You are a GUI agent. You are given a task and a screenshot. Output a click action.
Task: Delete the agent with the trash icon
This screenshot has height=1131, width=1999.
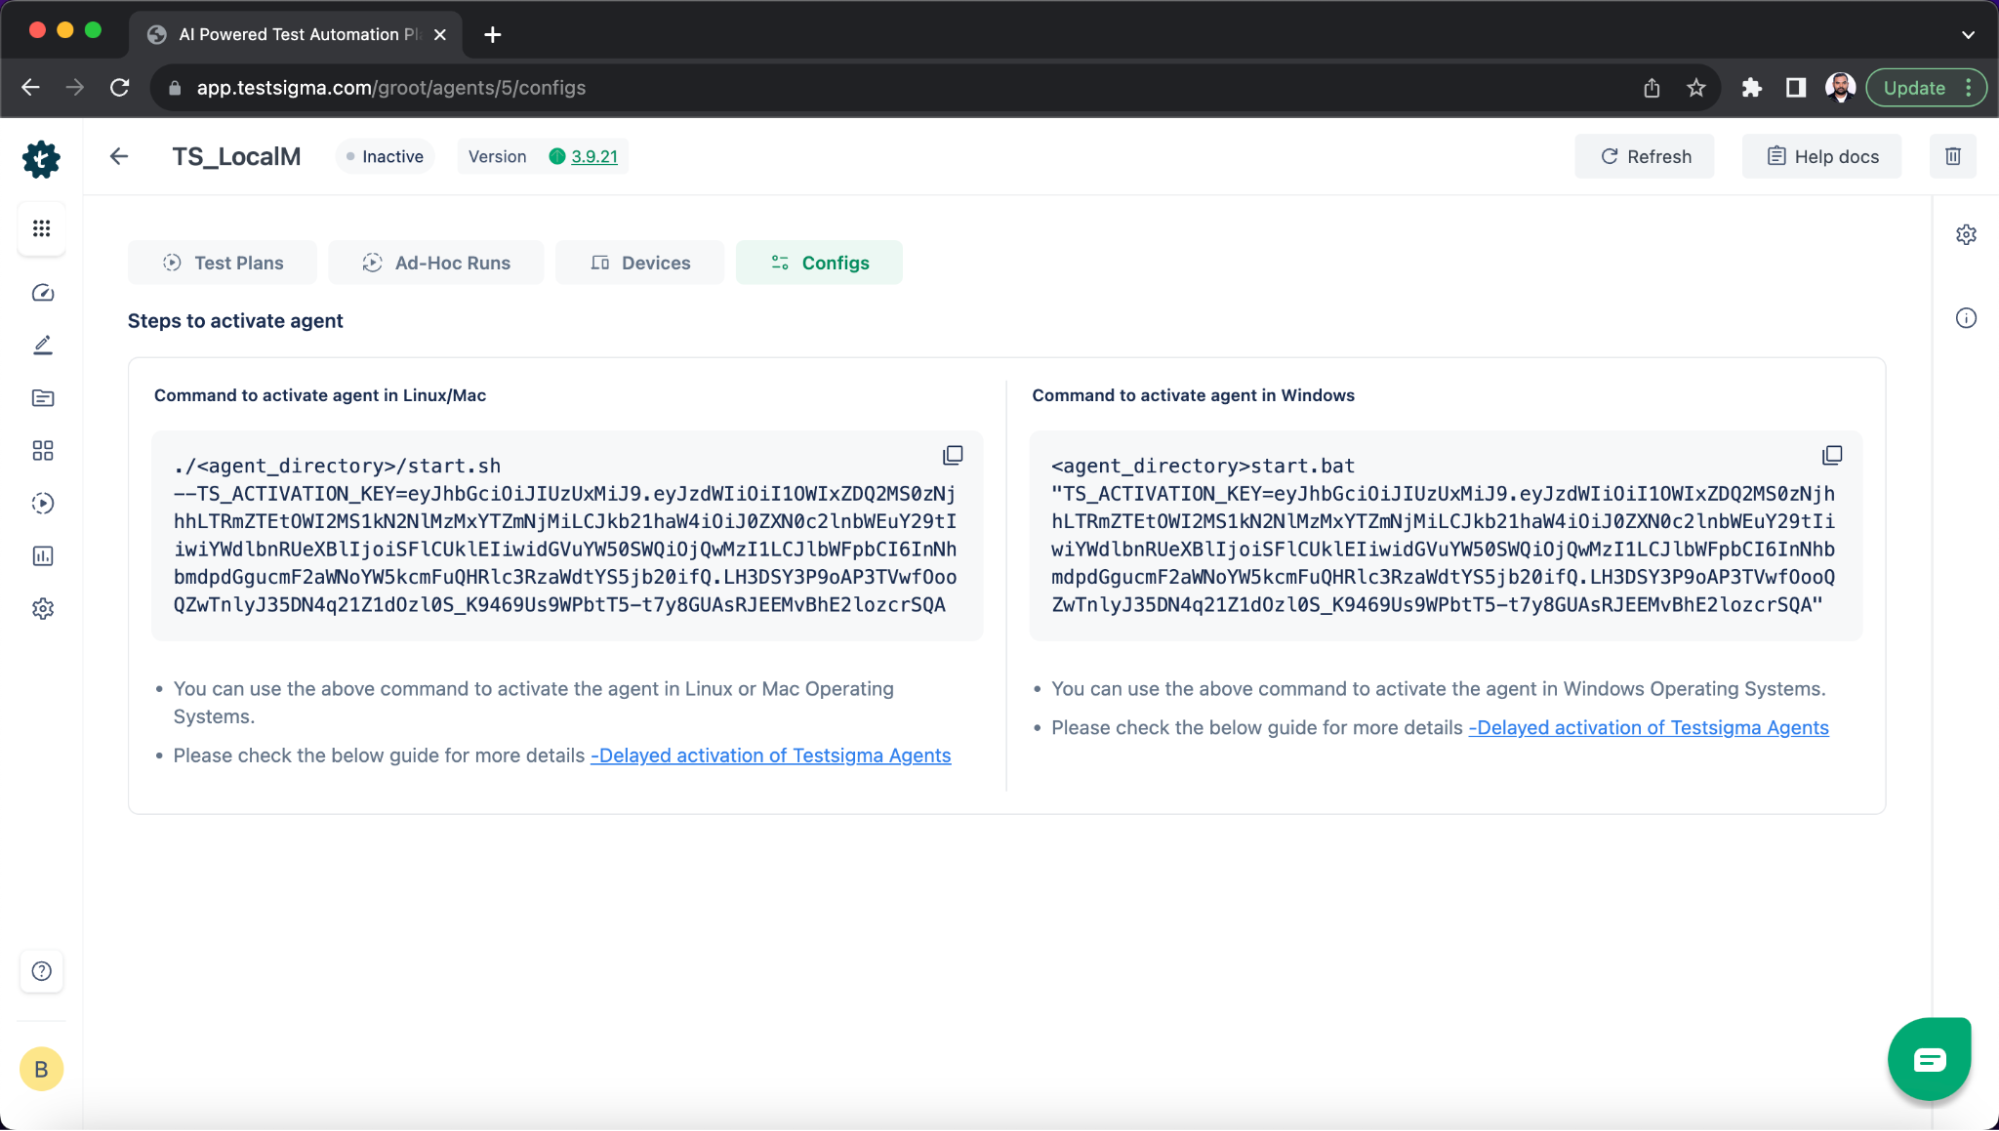(1953, 156)
